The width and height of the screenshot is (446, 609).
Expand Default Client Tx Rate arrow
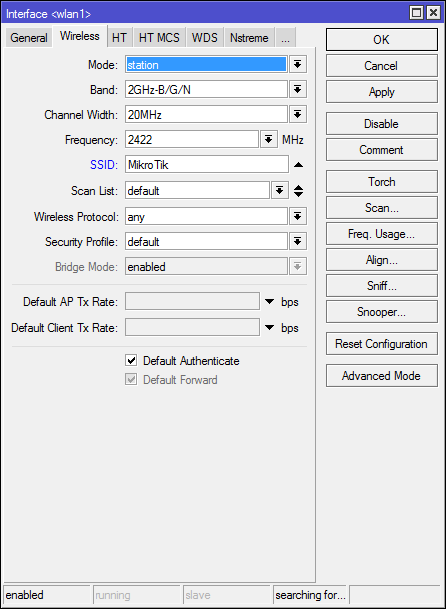pyautogui.click(x=269, y=327)
